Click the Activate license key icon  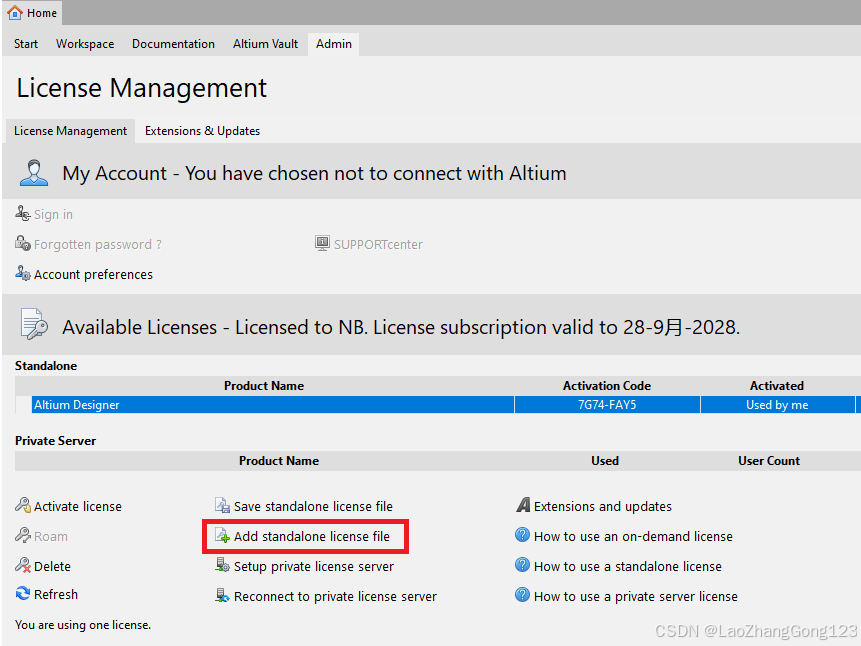click(23, 505)
